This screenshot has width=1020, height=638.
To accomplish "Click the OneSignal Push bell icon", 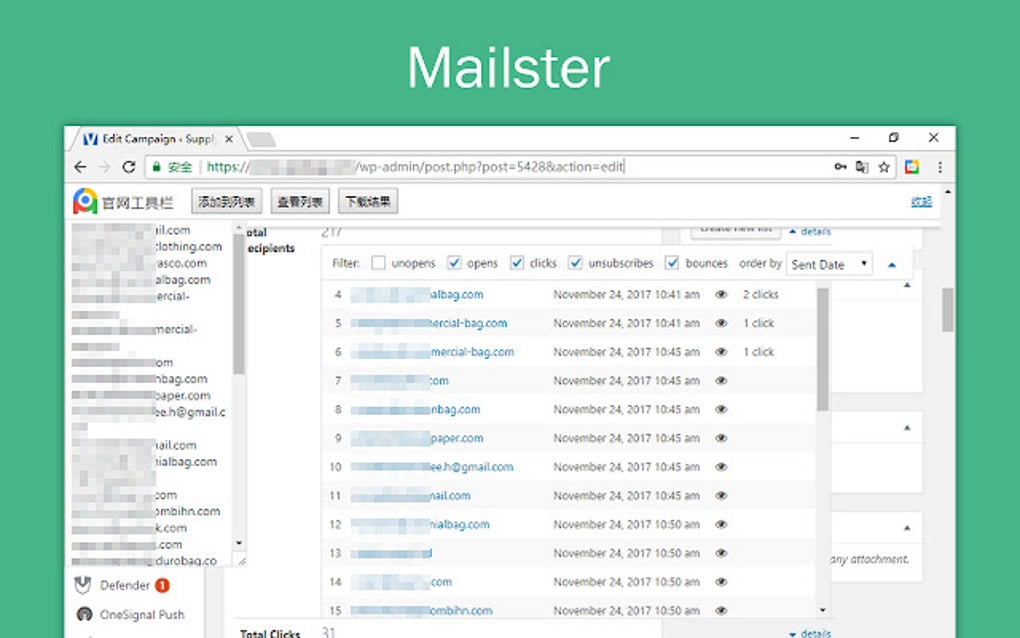I will tap(84, 614).
